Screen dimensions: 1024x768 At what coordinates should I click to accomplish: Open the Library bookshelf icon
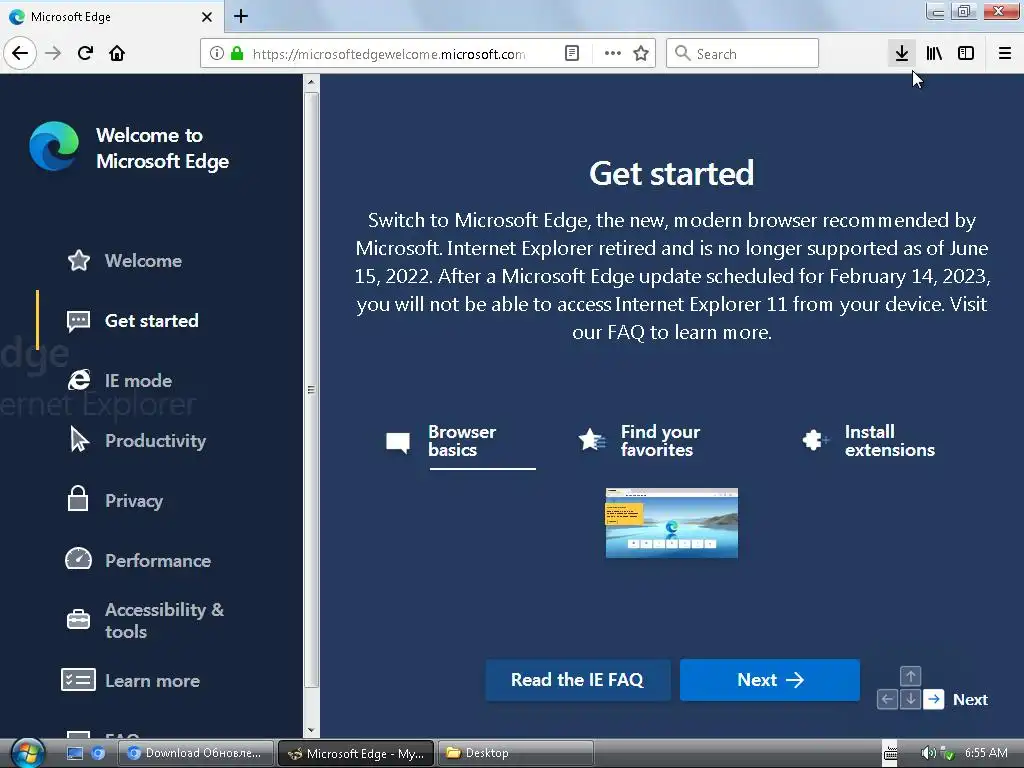click(934, 53)
